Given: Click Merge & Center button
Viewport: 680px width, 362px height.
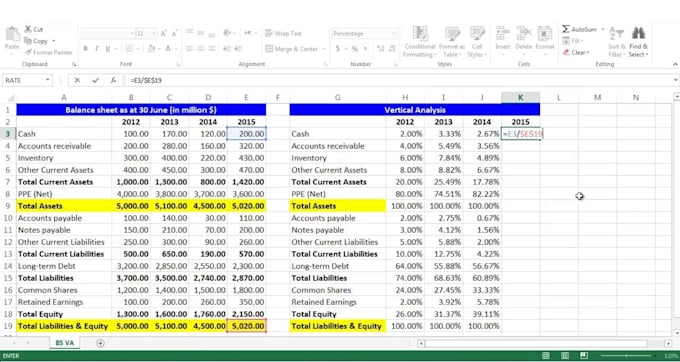Looking at the screenshot, I should pyautogui.click(x=292, y=49).
